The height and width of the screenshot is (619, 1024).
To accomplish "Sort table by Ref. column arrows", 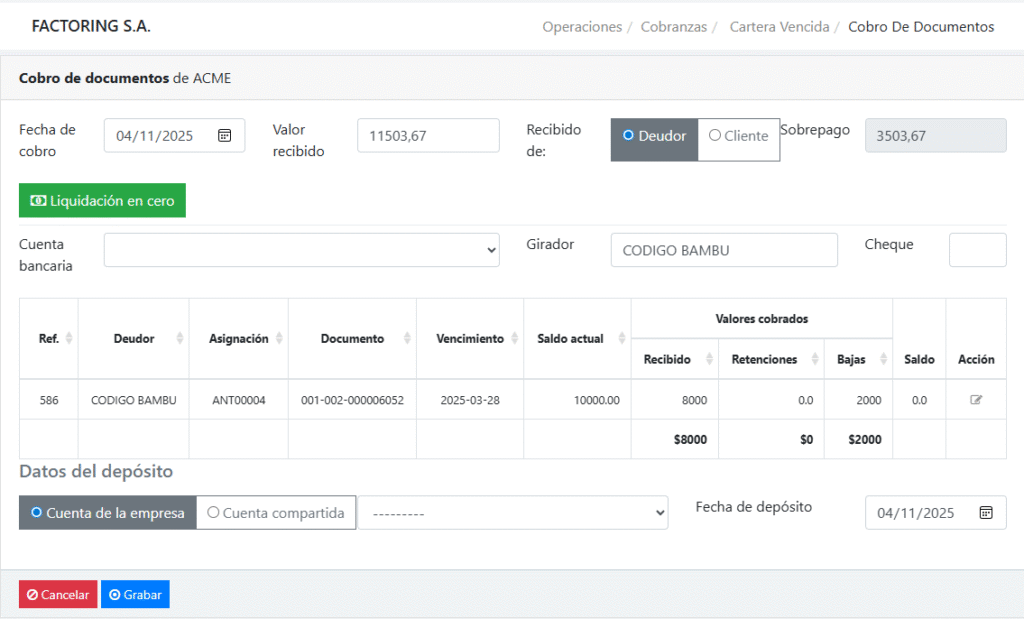I will coord(69,339).
